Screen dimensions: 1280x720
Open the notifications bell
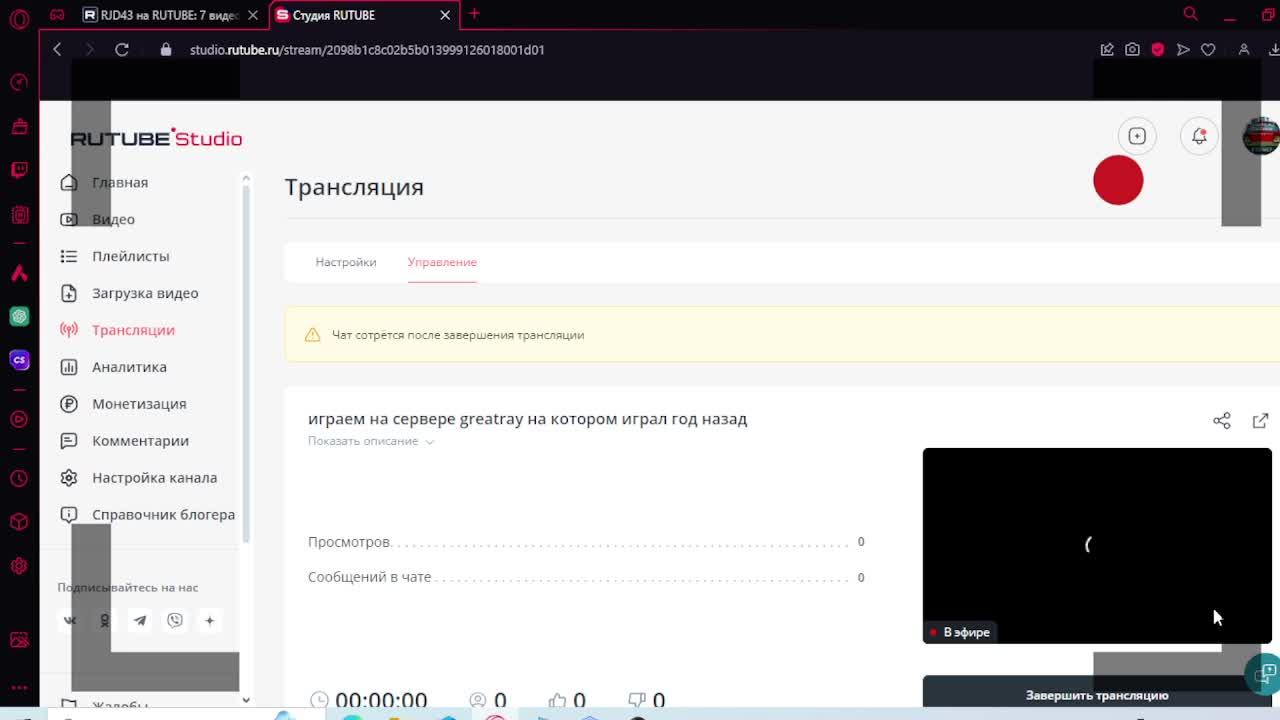coord(1199,136)
